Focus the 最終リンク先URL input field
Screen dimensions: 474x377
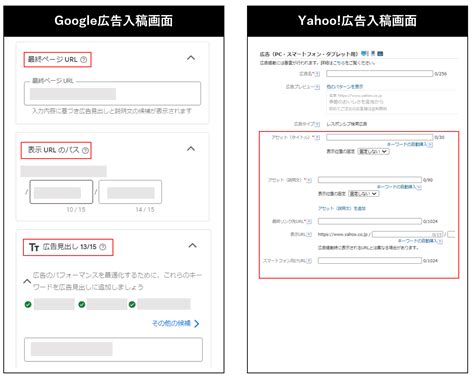tap(370, 221)
